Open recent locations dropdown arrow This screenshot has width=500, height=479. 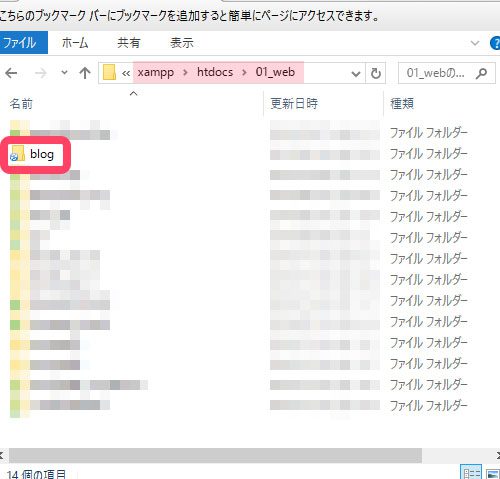coord(64,72)
